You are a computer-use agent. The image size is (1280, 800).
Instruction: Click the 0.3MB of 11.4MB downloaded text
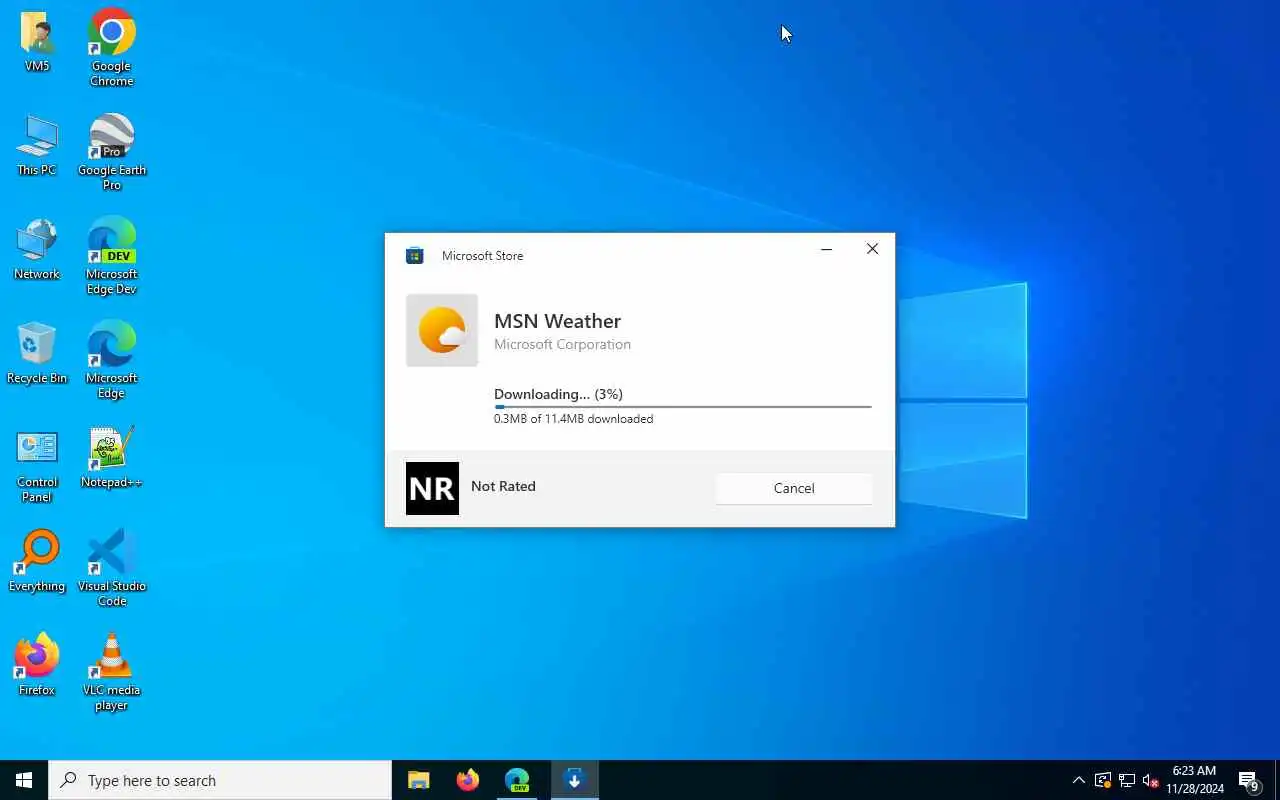click(573, 419)
